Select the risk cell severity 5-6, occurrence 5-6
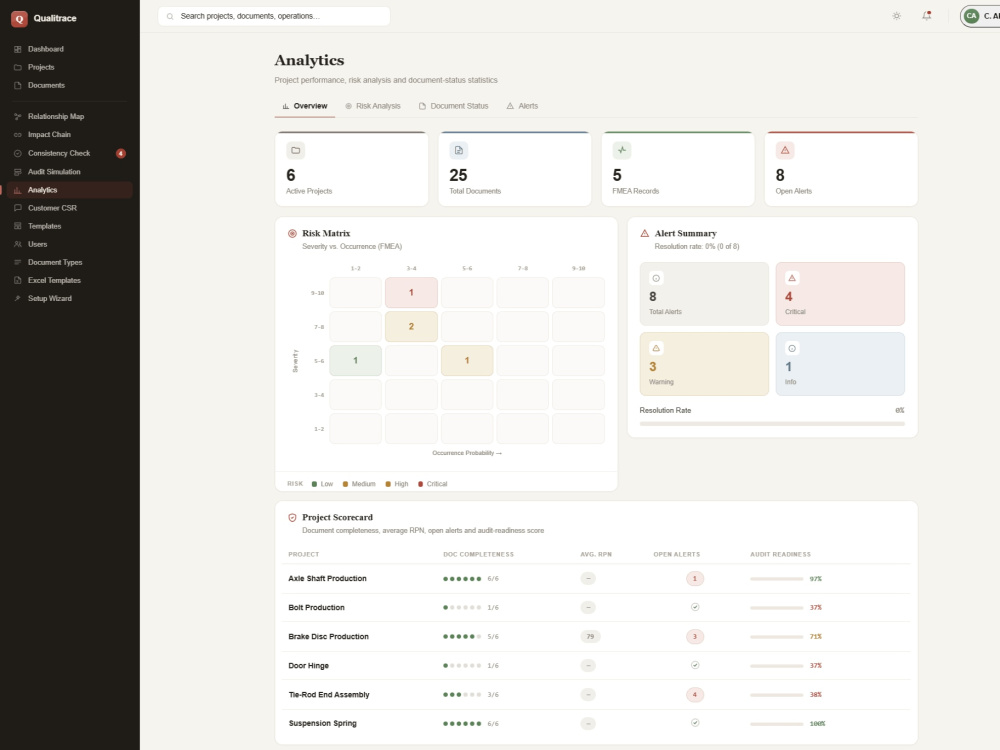The height and width of the screenshot is (750, 1000). (467, 360)
